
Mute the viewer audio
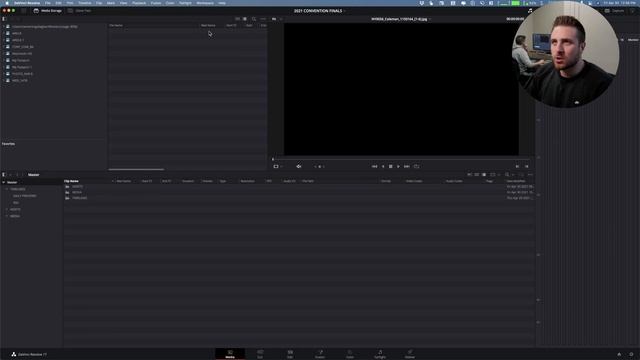point(299,167)
